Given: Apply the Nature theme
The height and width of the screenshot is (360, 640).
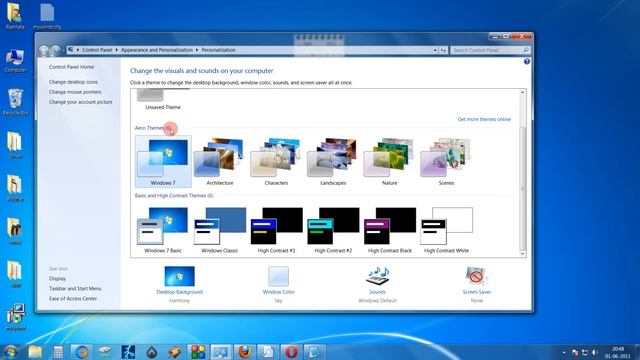Looking at the screenshot, I should click(389, 162).
